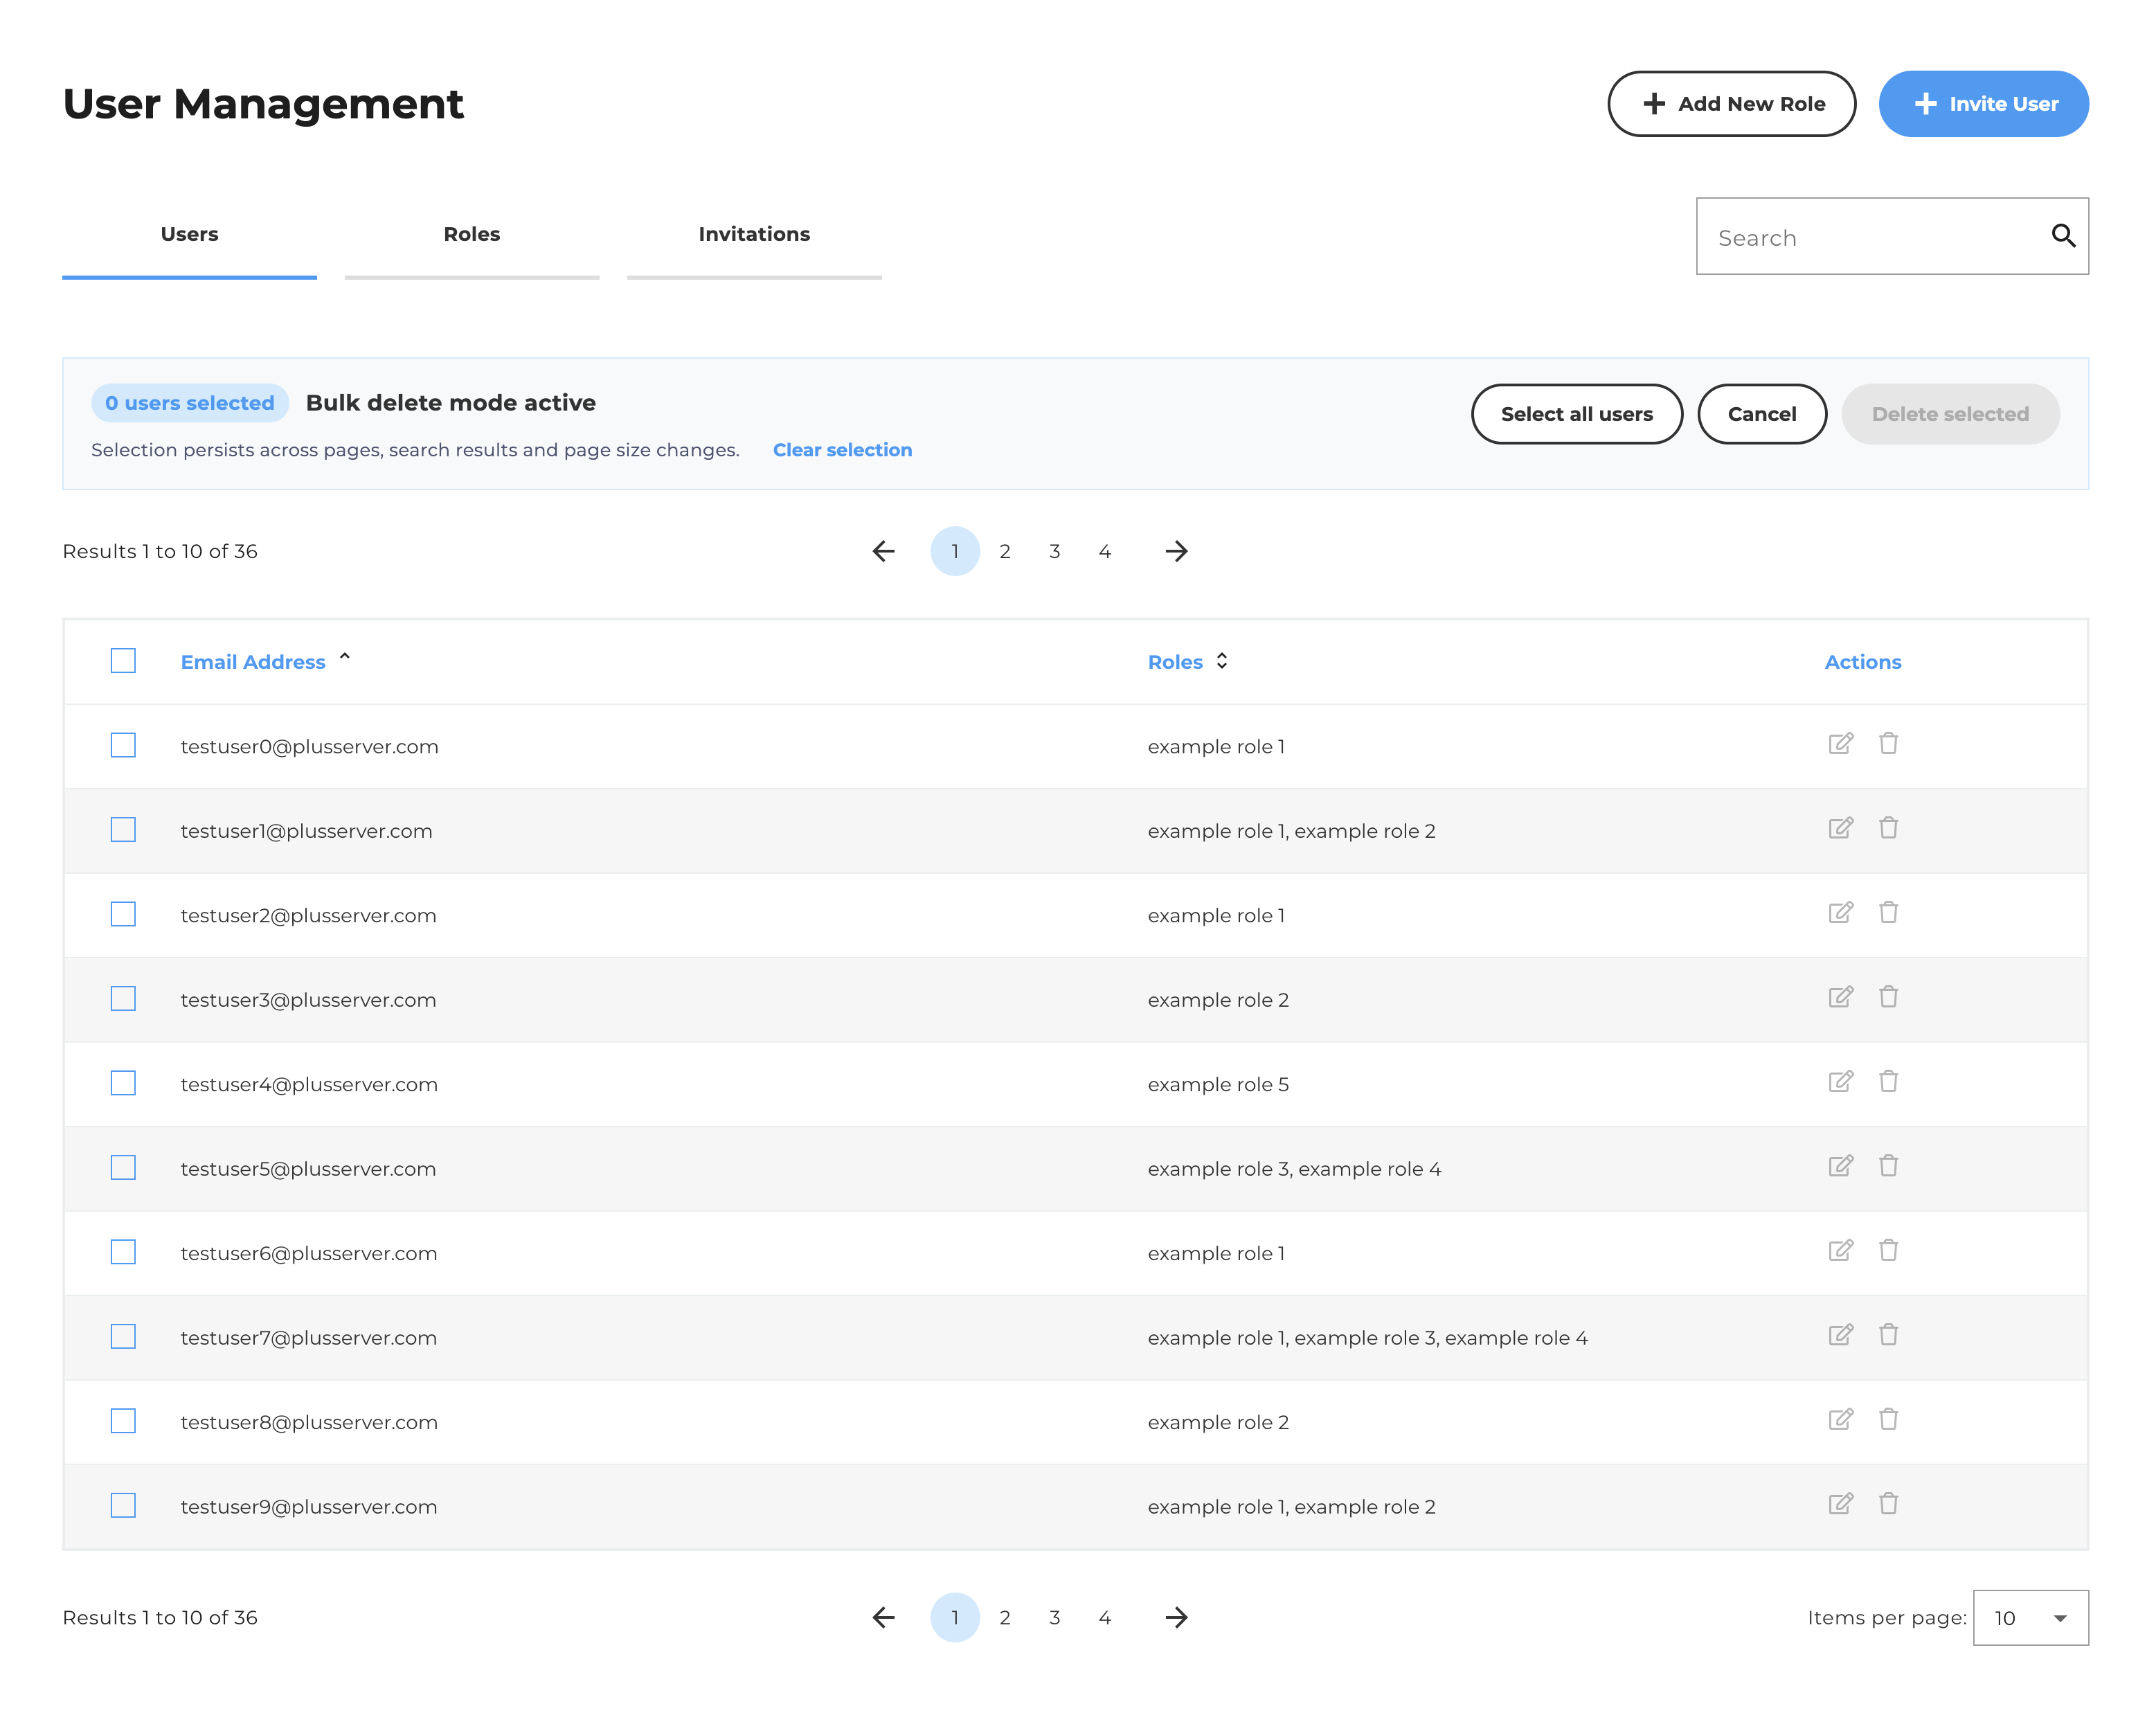
Task: Select testuser3@plusserver.com checkbox
Action: 123,999
